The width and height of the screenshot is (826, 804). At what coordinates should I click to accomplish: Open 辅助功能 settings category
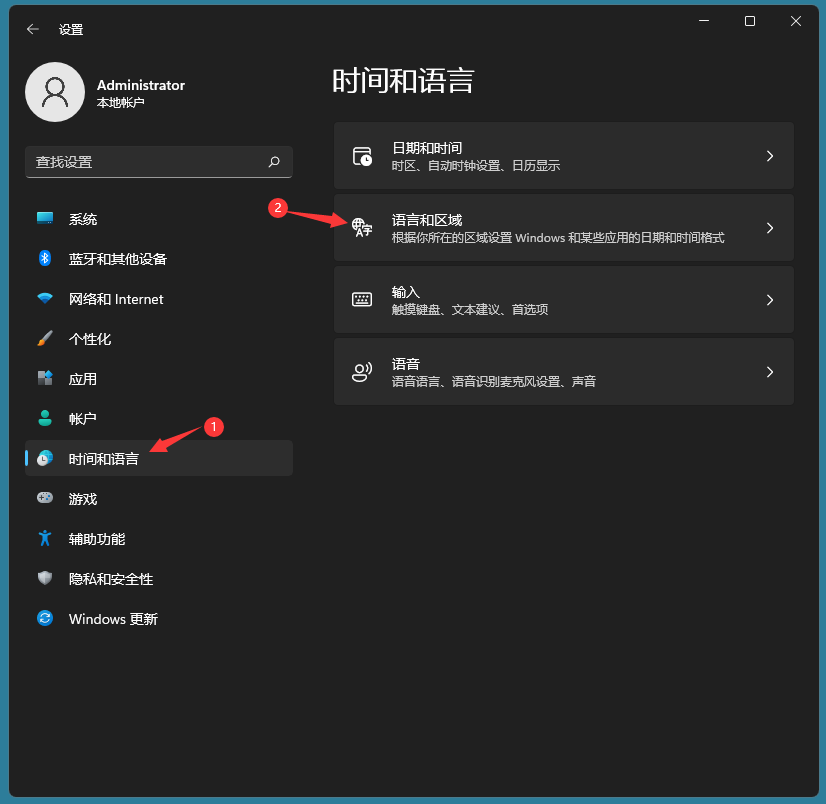159,538
